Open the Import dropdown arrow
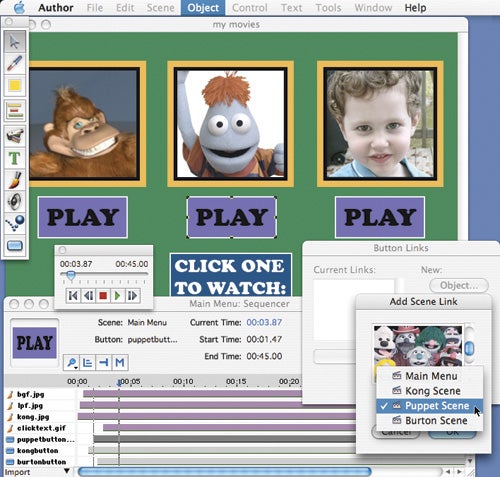Viewport: 500px width, 477px height. (67, 471)
